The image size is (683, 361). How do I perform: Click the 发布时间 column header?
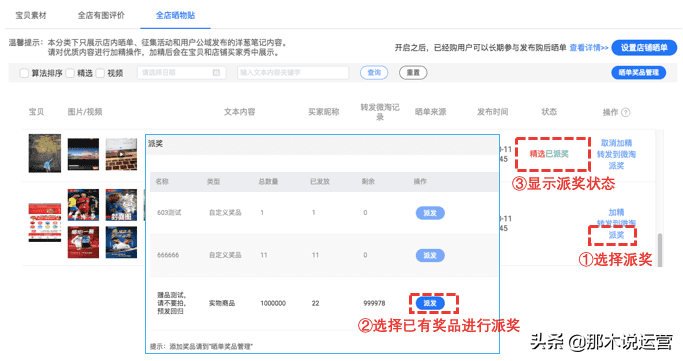coord(492,112)
